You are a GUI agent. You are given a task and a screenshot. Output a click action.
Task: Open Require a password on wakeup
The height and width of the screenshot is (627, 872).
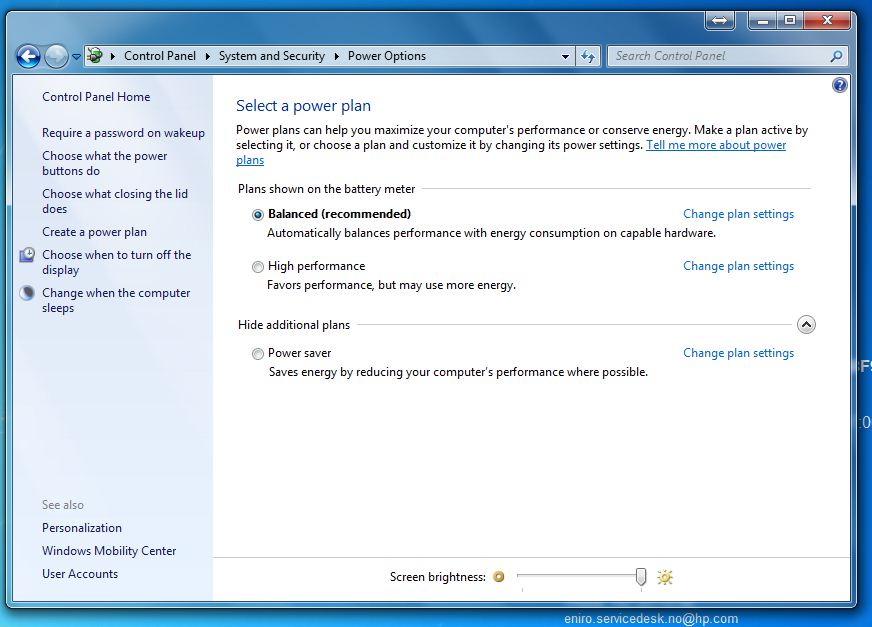[x=123, y=133]
